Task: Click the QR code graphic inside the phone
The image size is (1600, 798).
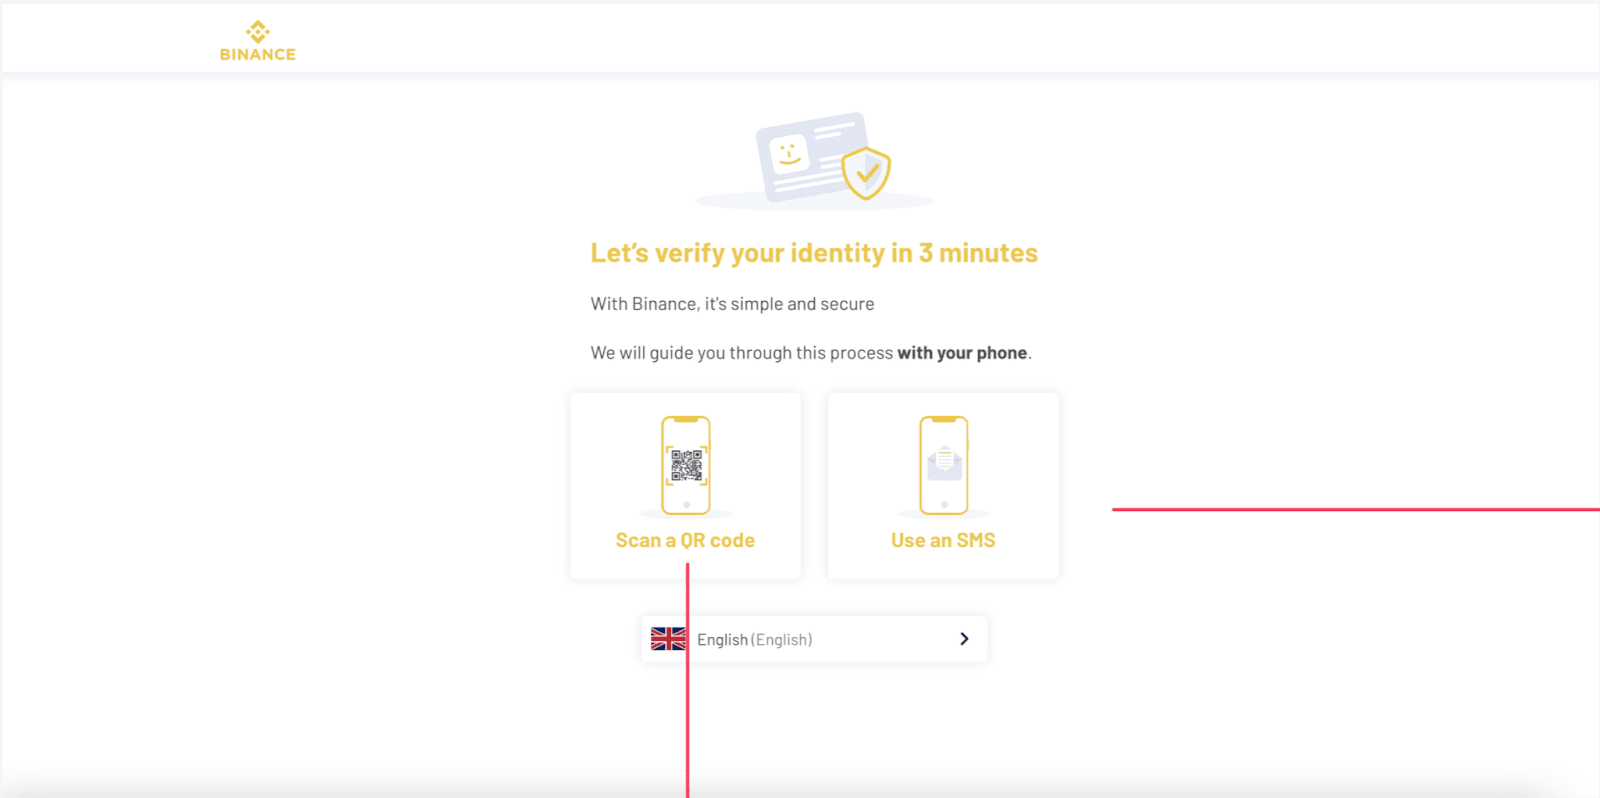Action: click(x=687, y=465)
